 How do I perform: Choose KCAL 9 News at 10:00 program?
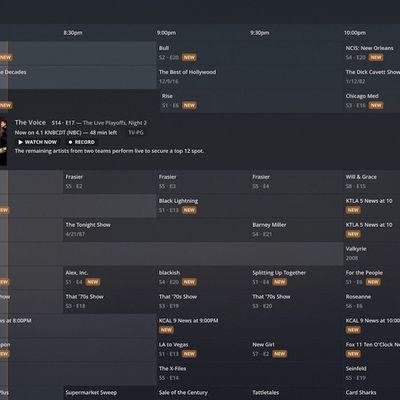[x=372, y=326]
